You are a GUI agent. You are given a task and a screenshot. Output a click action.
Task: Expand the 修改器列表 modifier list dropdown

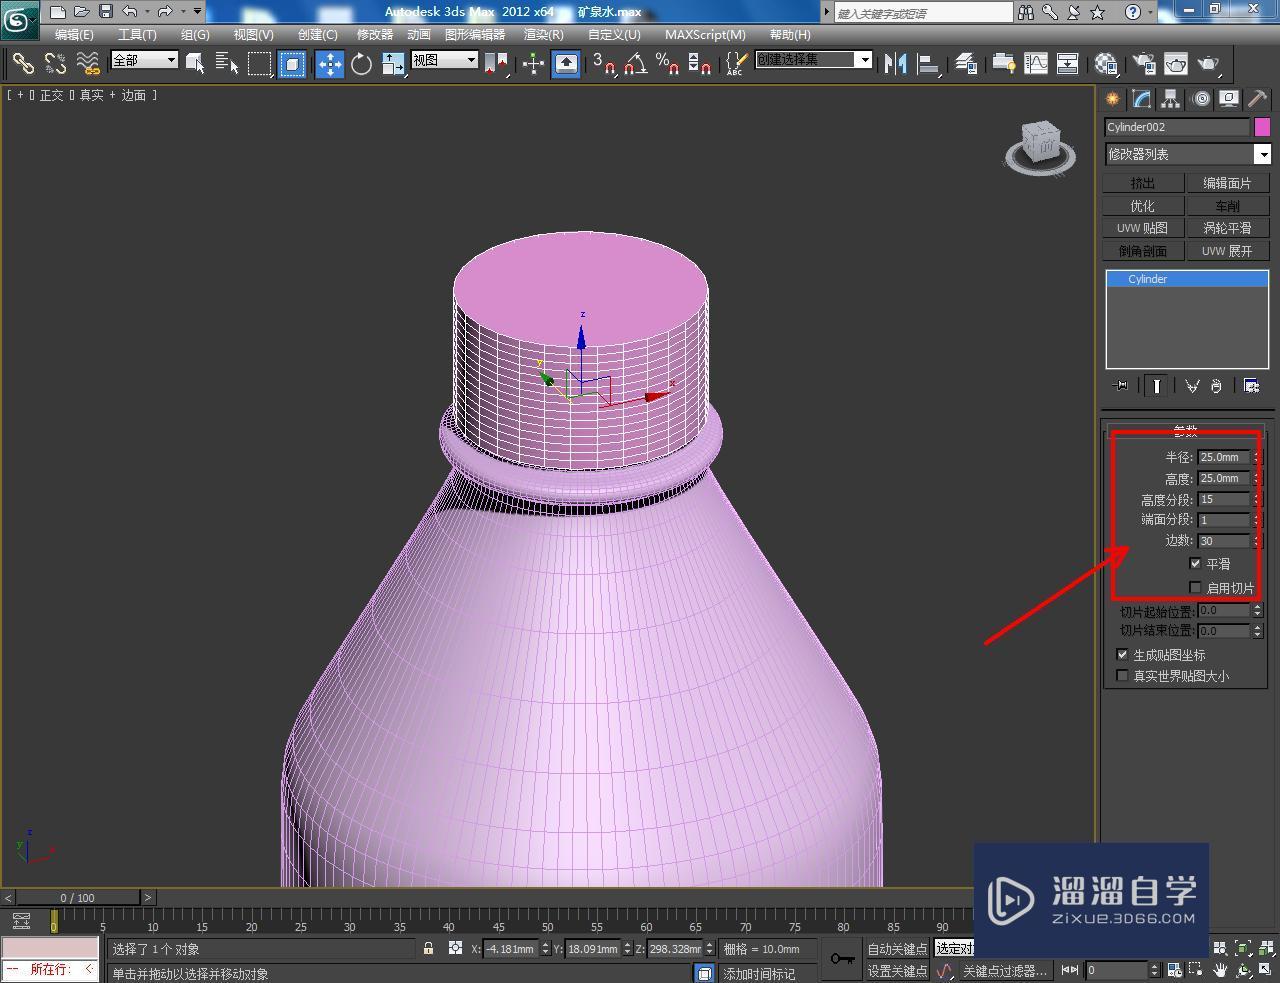[x=1263, y=154]
